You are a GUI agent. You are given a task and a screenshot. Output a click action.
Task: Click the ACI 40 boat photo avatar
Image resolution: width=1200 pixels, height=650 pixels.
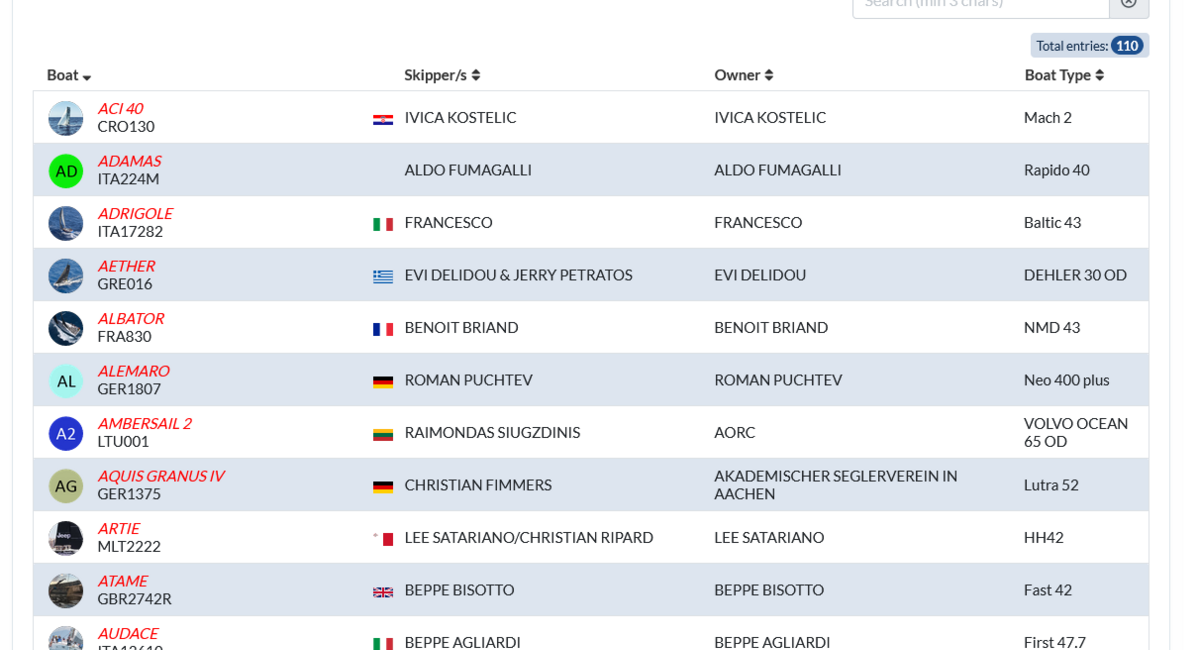click(x=66, y=118)
